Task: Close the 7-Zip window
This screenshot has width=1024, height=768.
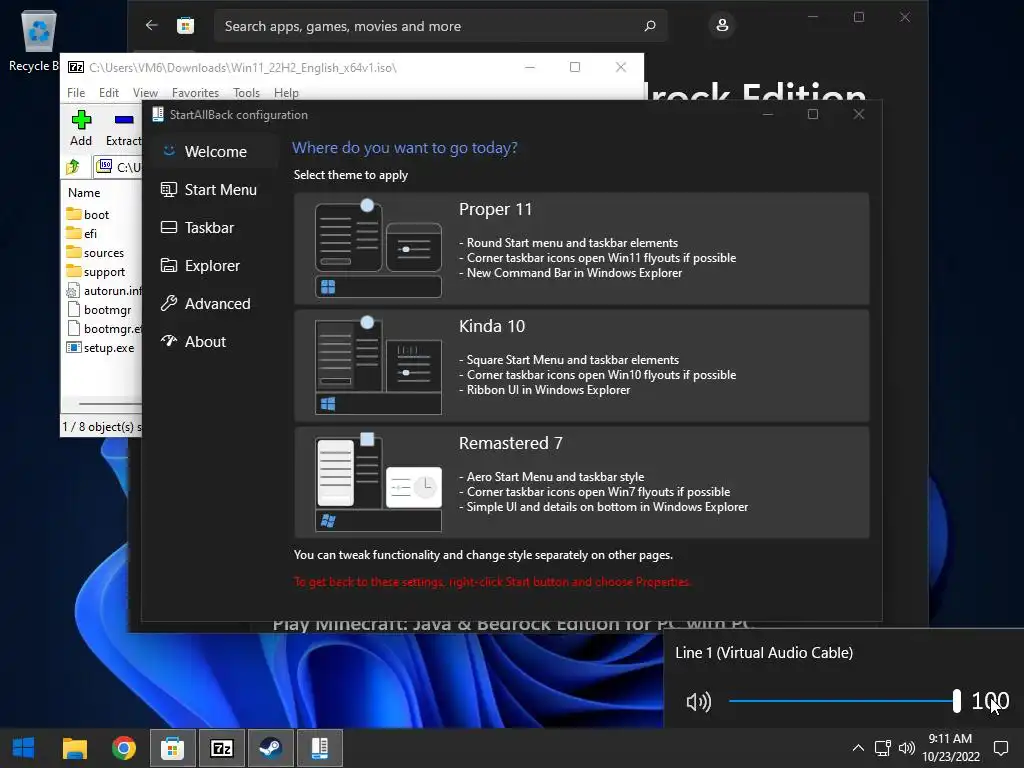Action: click(621, 67)
